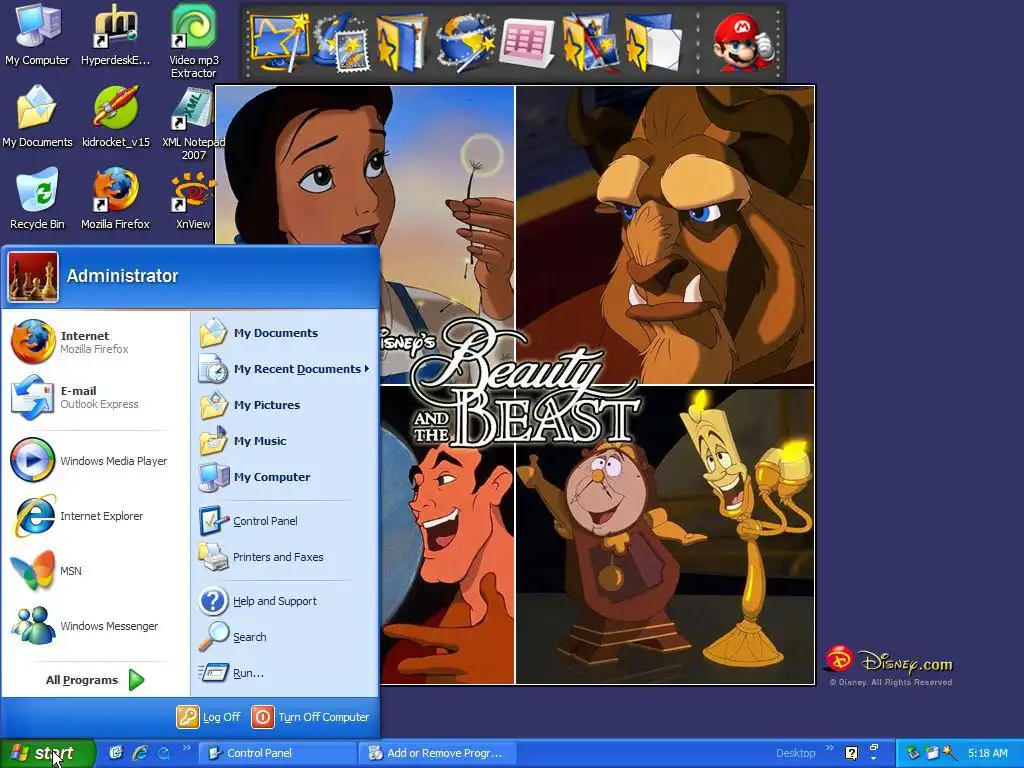Screen dimensions: 1024x768
Task: Open Search from Start menu
Action: [284, 637]
